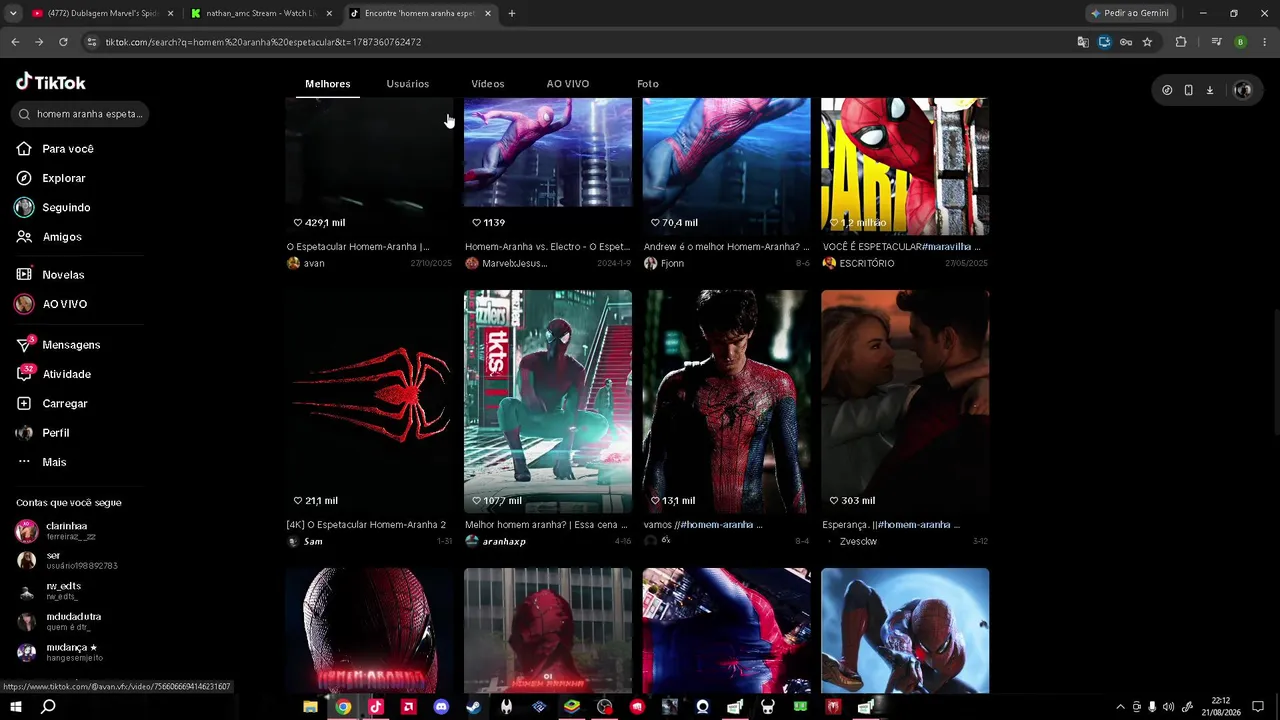Close the nathan_amc Stream browser tab
The width and height of the screenshot is (1280, 720).
pos(329,14)
